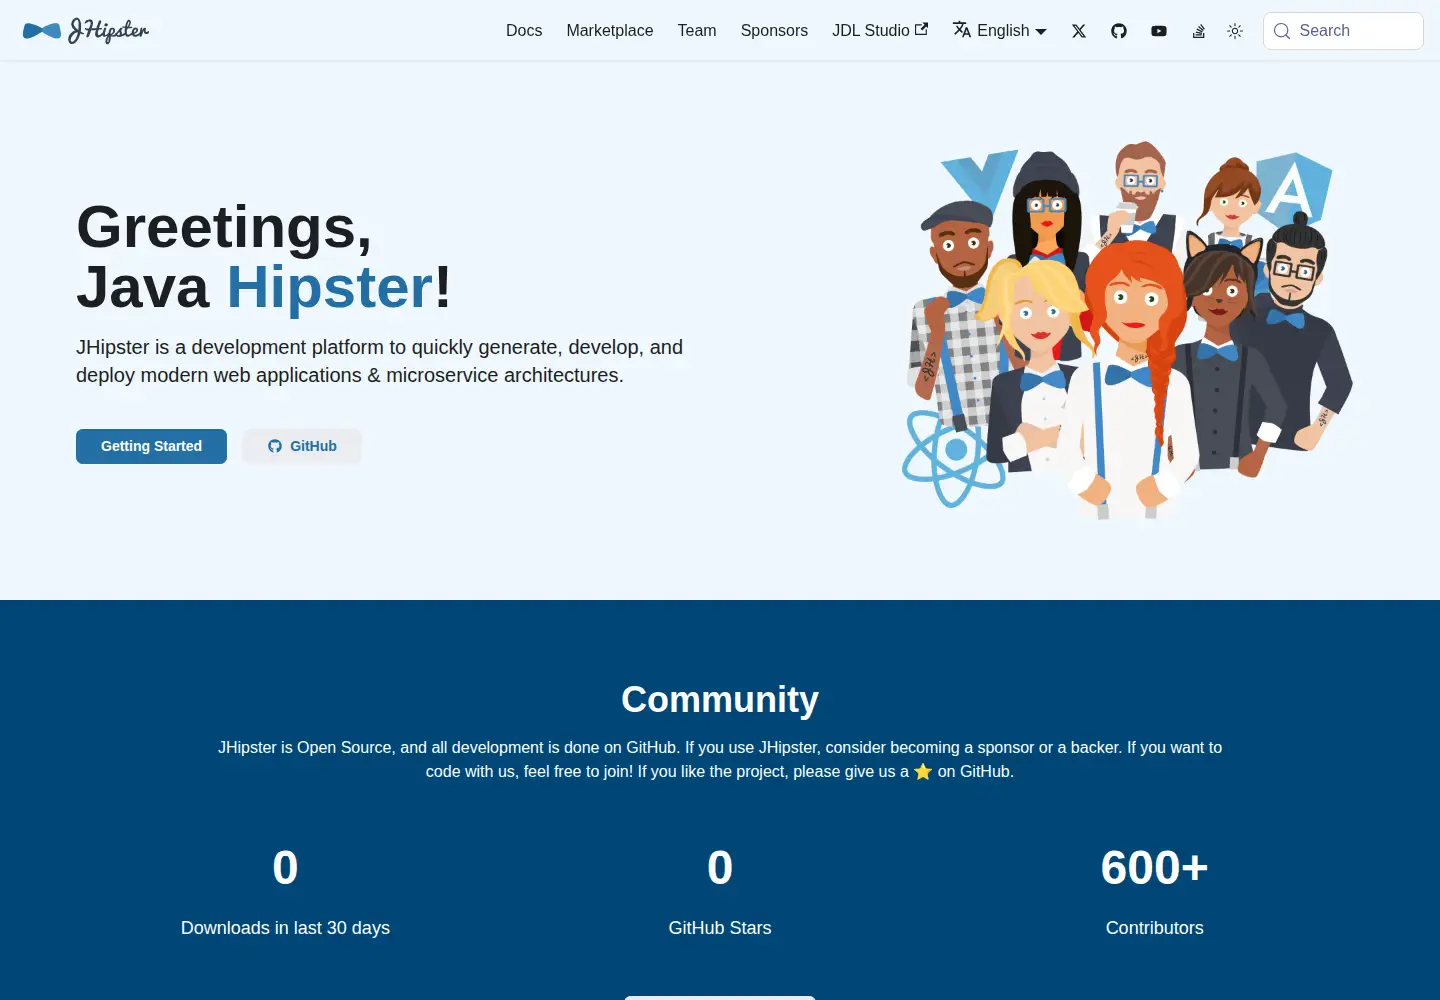Click the GitHub button below the intro
Screen dimensions: 1440x1000
302,446
